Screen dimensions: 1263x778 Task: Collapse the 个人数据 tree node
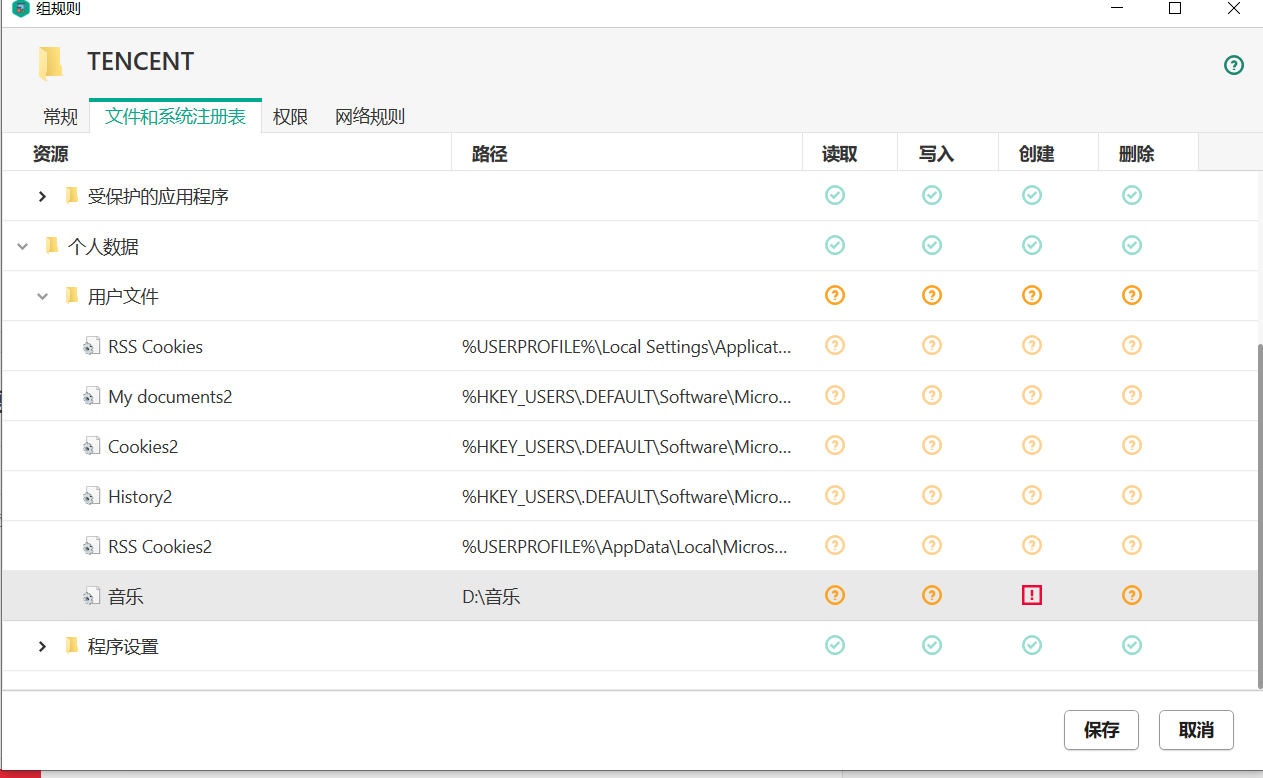[x=22, y=246]
